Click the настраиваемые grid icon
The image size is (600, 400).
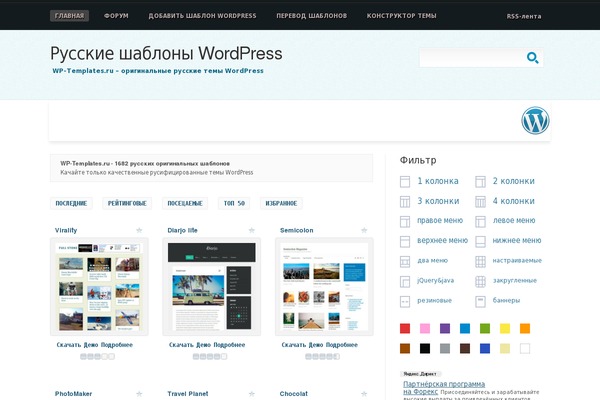(x=480, y=261)
